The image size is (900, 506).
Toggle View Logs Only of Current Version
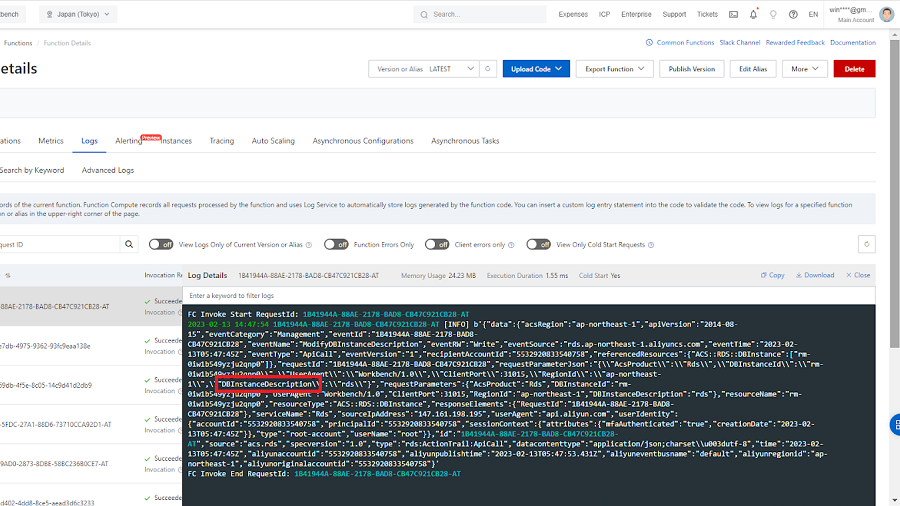161,244
